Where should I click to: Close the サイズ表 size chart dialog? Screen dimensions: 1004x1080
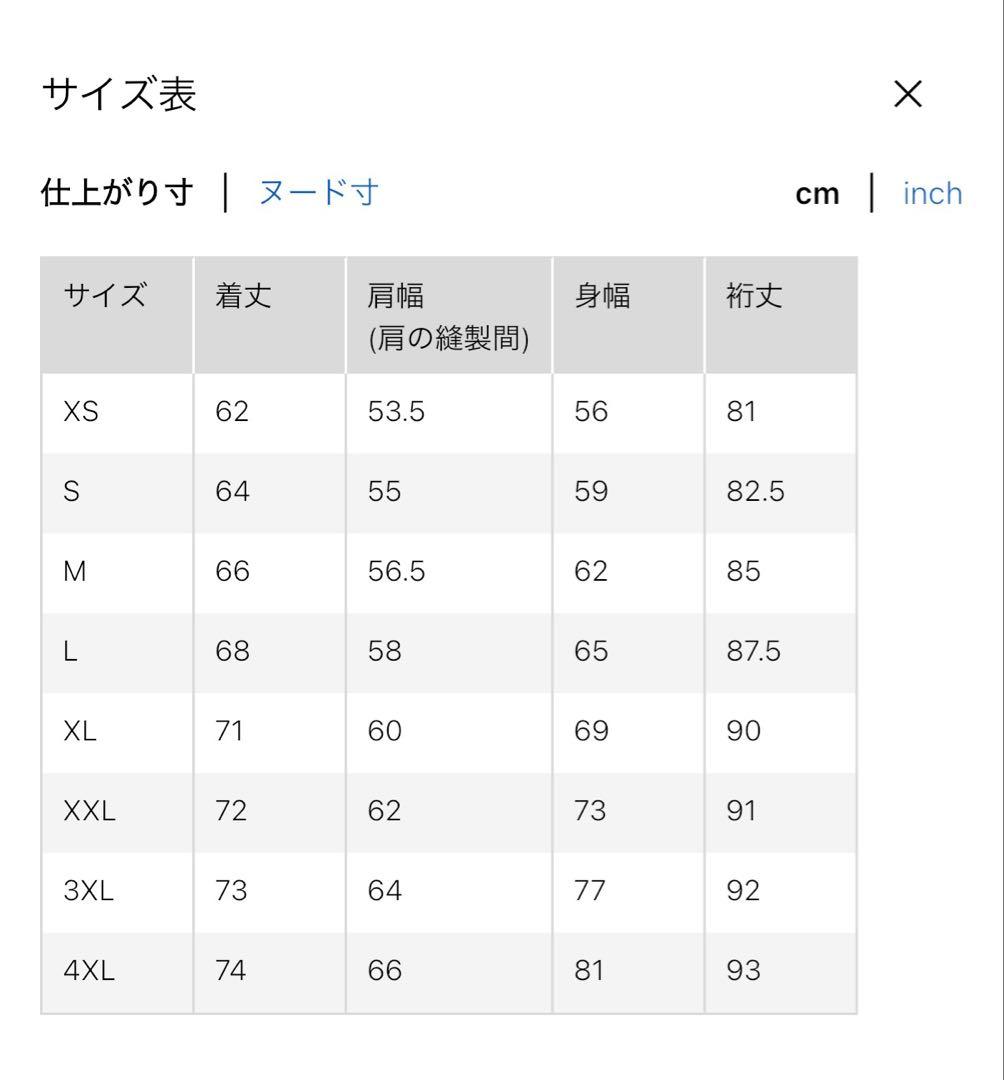908,94
